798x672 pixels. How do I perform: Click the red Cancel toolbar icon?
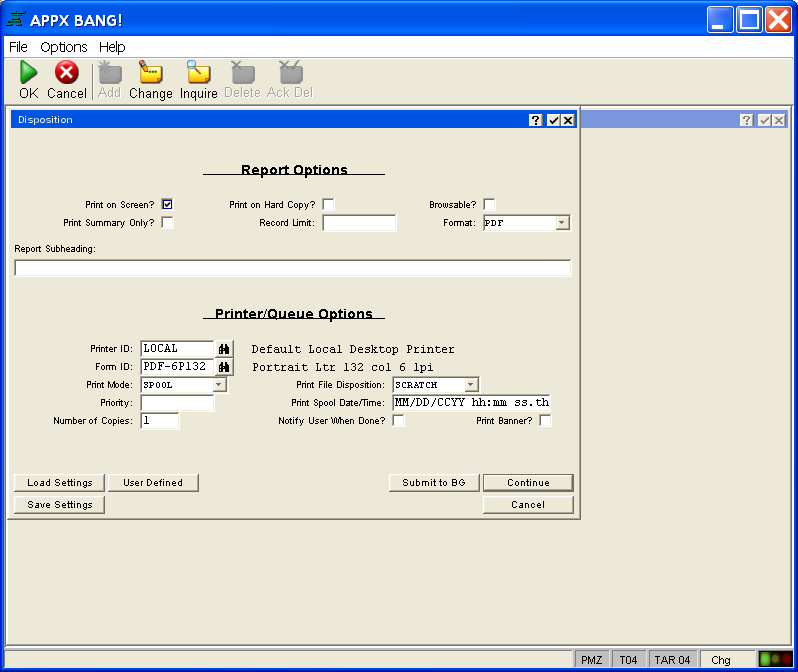point(66,73)
